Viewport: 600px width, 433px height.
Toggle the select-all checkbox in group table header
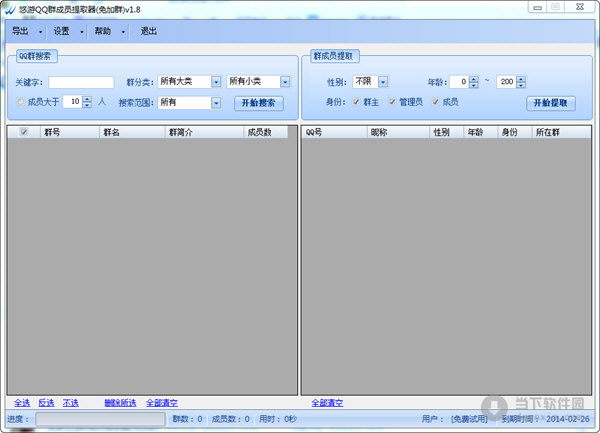[24, 132]
